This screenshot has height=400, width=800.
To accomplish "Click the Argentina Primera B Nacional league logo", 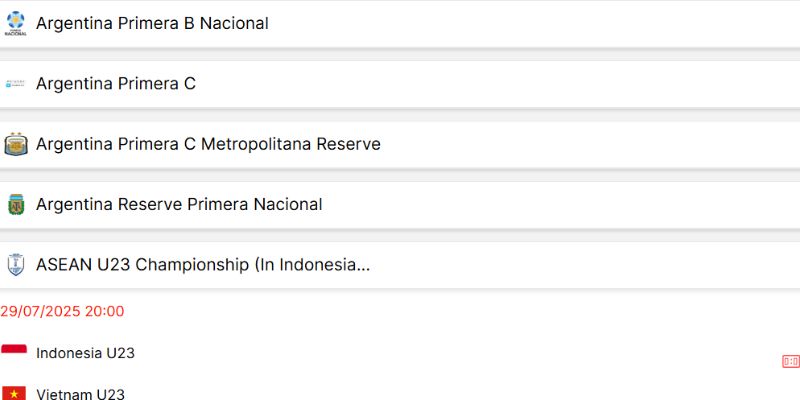I will 15,23.
